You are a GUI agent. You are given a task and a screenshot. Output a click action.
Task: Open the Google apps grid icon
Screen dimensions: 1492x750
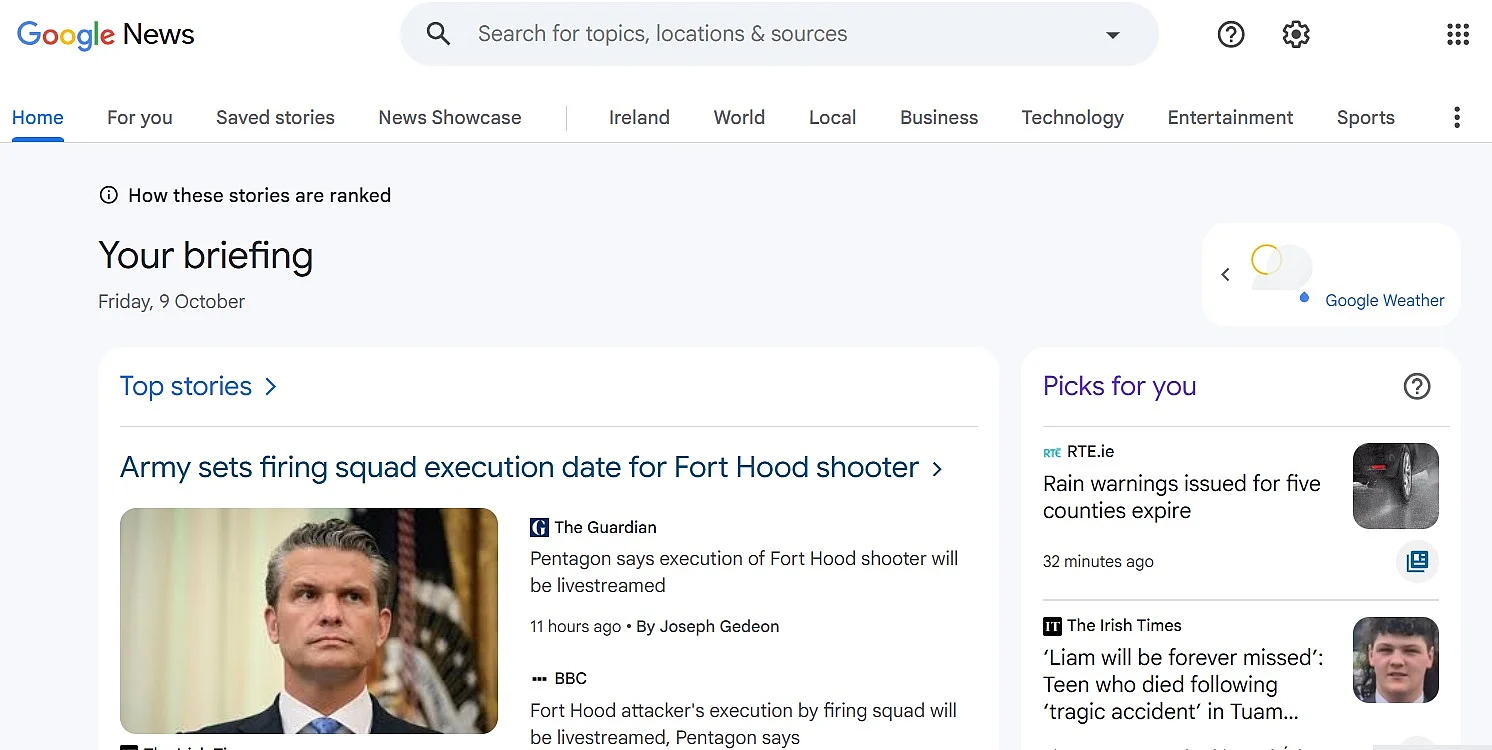1458,34
